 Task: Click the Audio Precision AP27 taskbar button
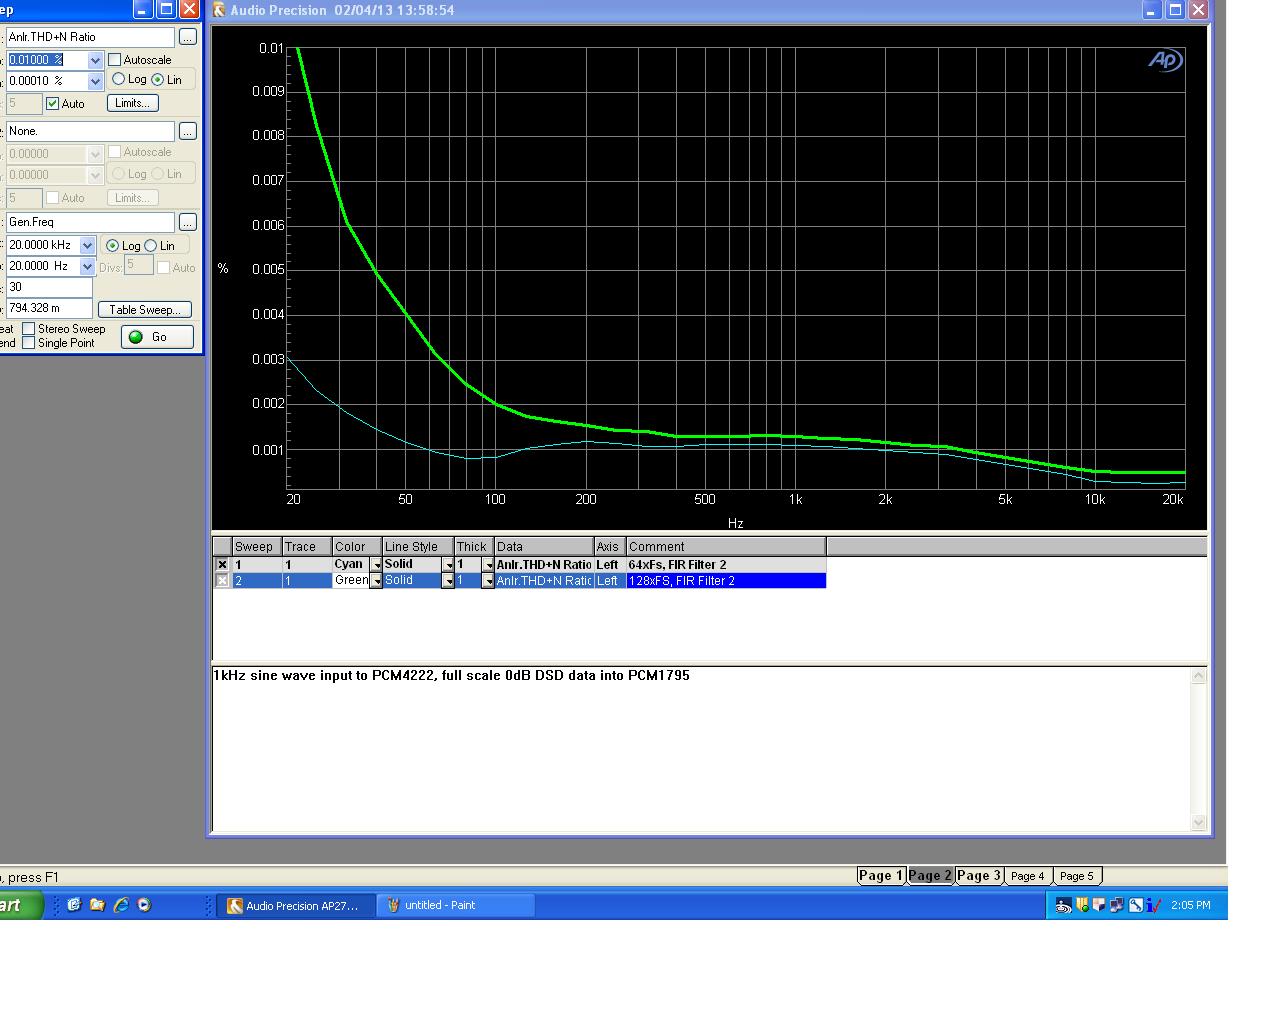[298, 905]
